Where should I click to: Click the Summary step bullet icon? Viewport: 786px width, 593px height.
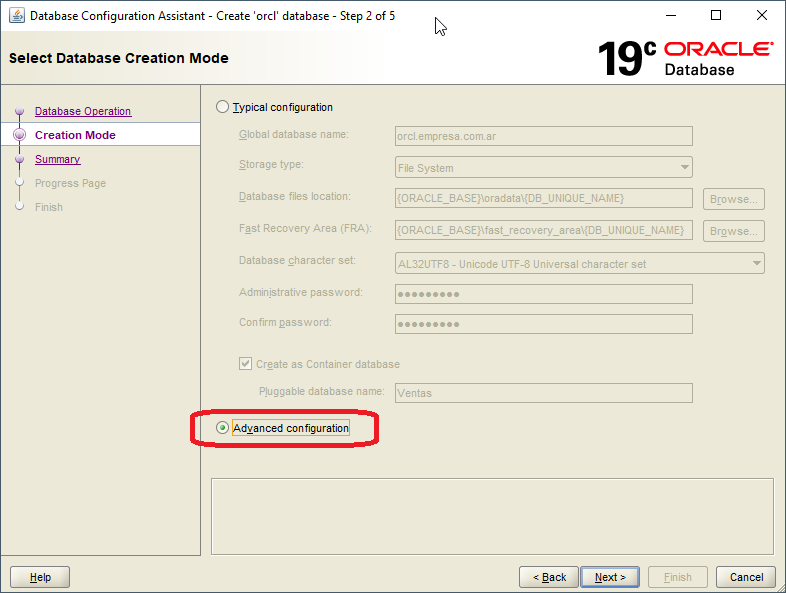[20, 159]
